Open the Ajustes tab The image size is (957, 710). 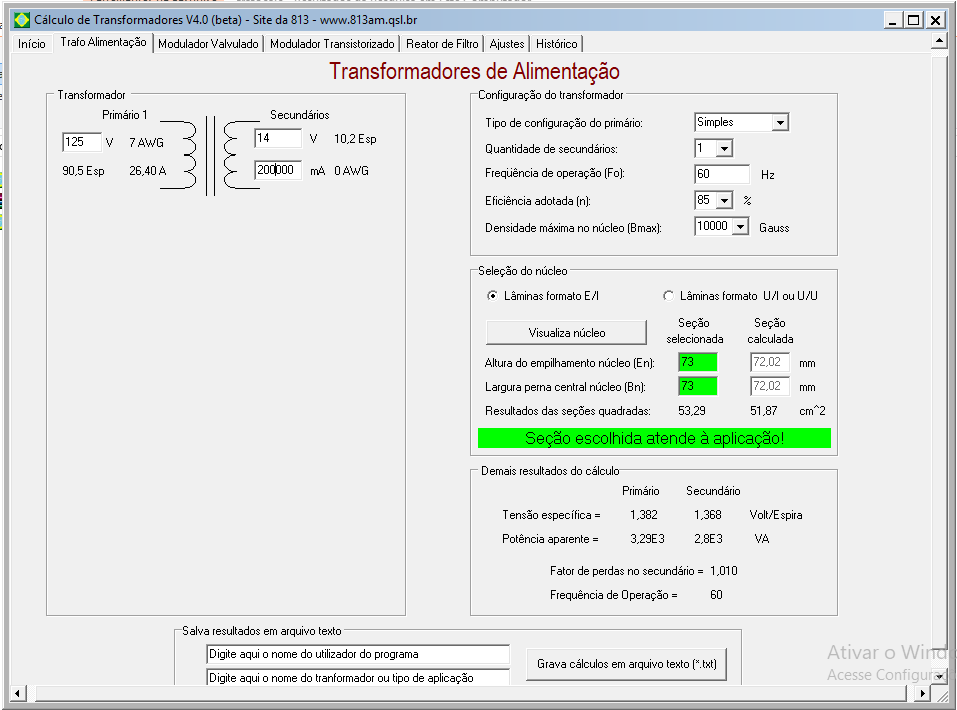(507, 44)
